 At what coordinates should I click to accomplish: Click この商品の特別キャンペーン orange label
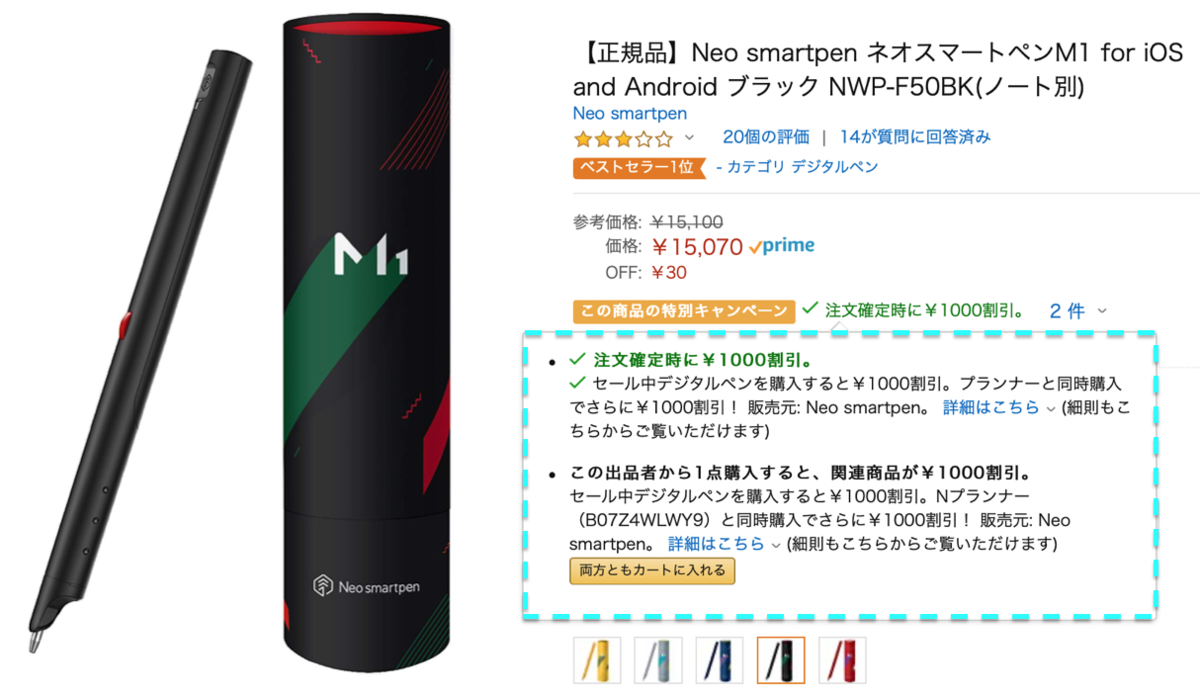click(684, 311)
